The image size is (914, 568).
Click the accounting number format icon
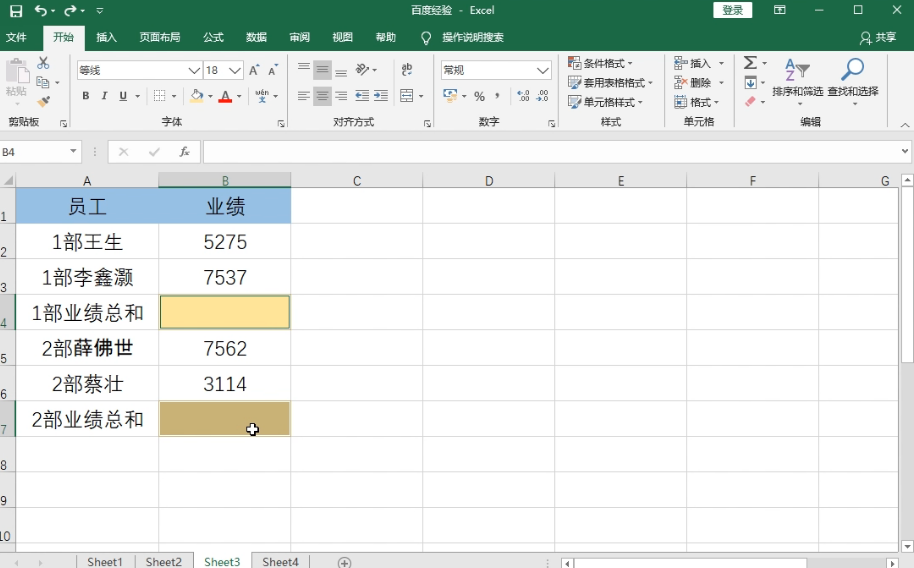(x=450, y=96)
